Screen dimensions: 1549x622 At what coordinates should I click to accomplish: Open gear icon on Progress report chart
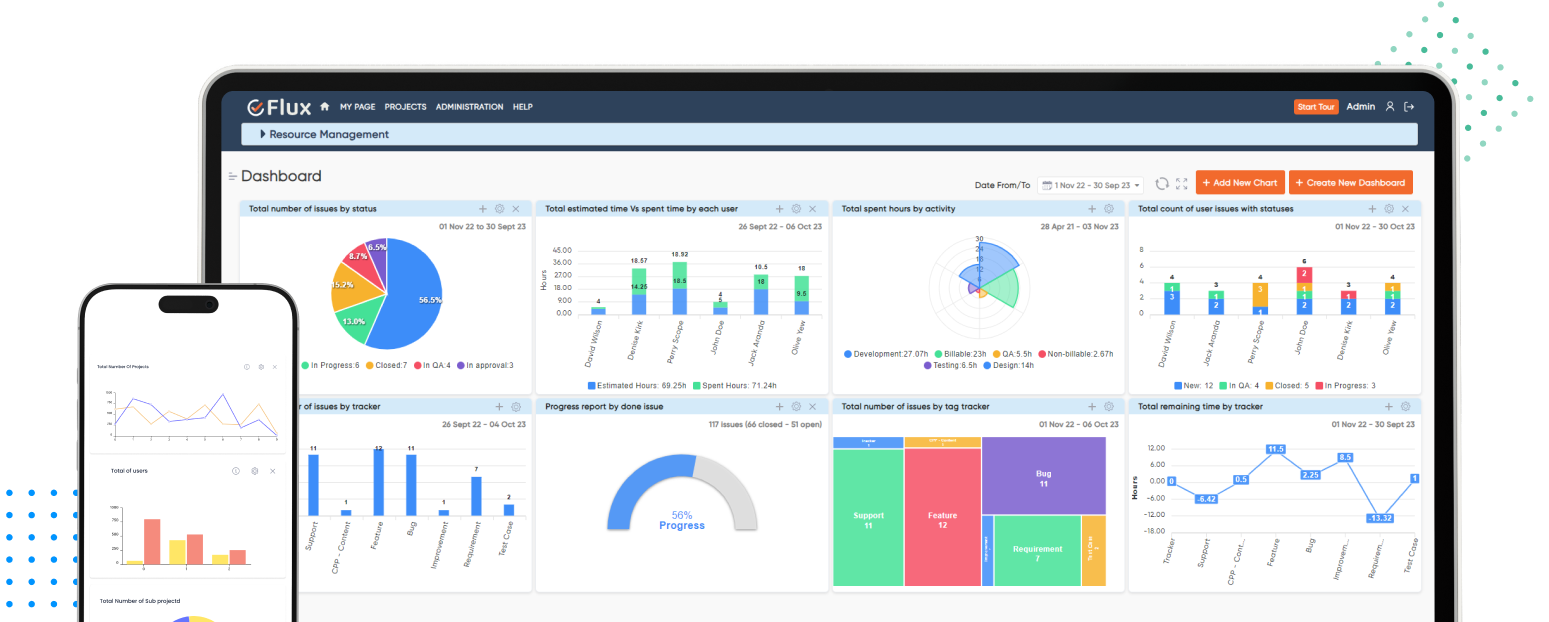[x=796, y=407]
